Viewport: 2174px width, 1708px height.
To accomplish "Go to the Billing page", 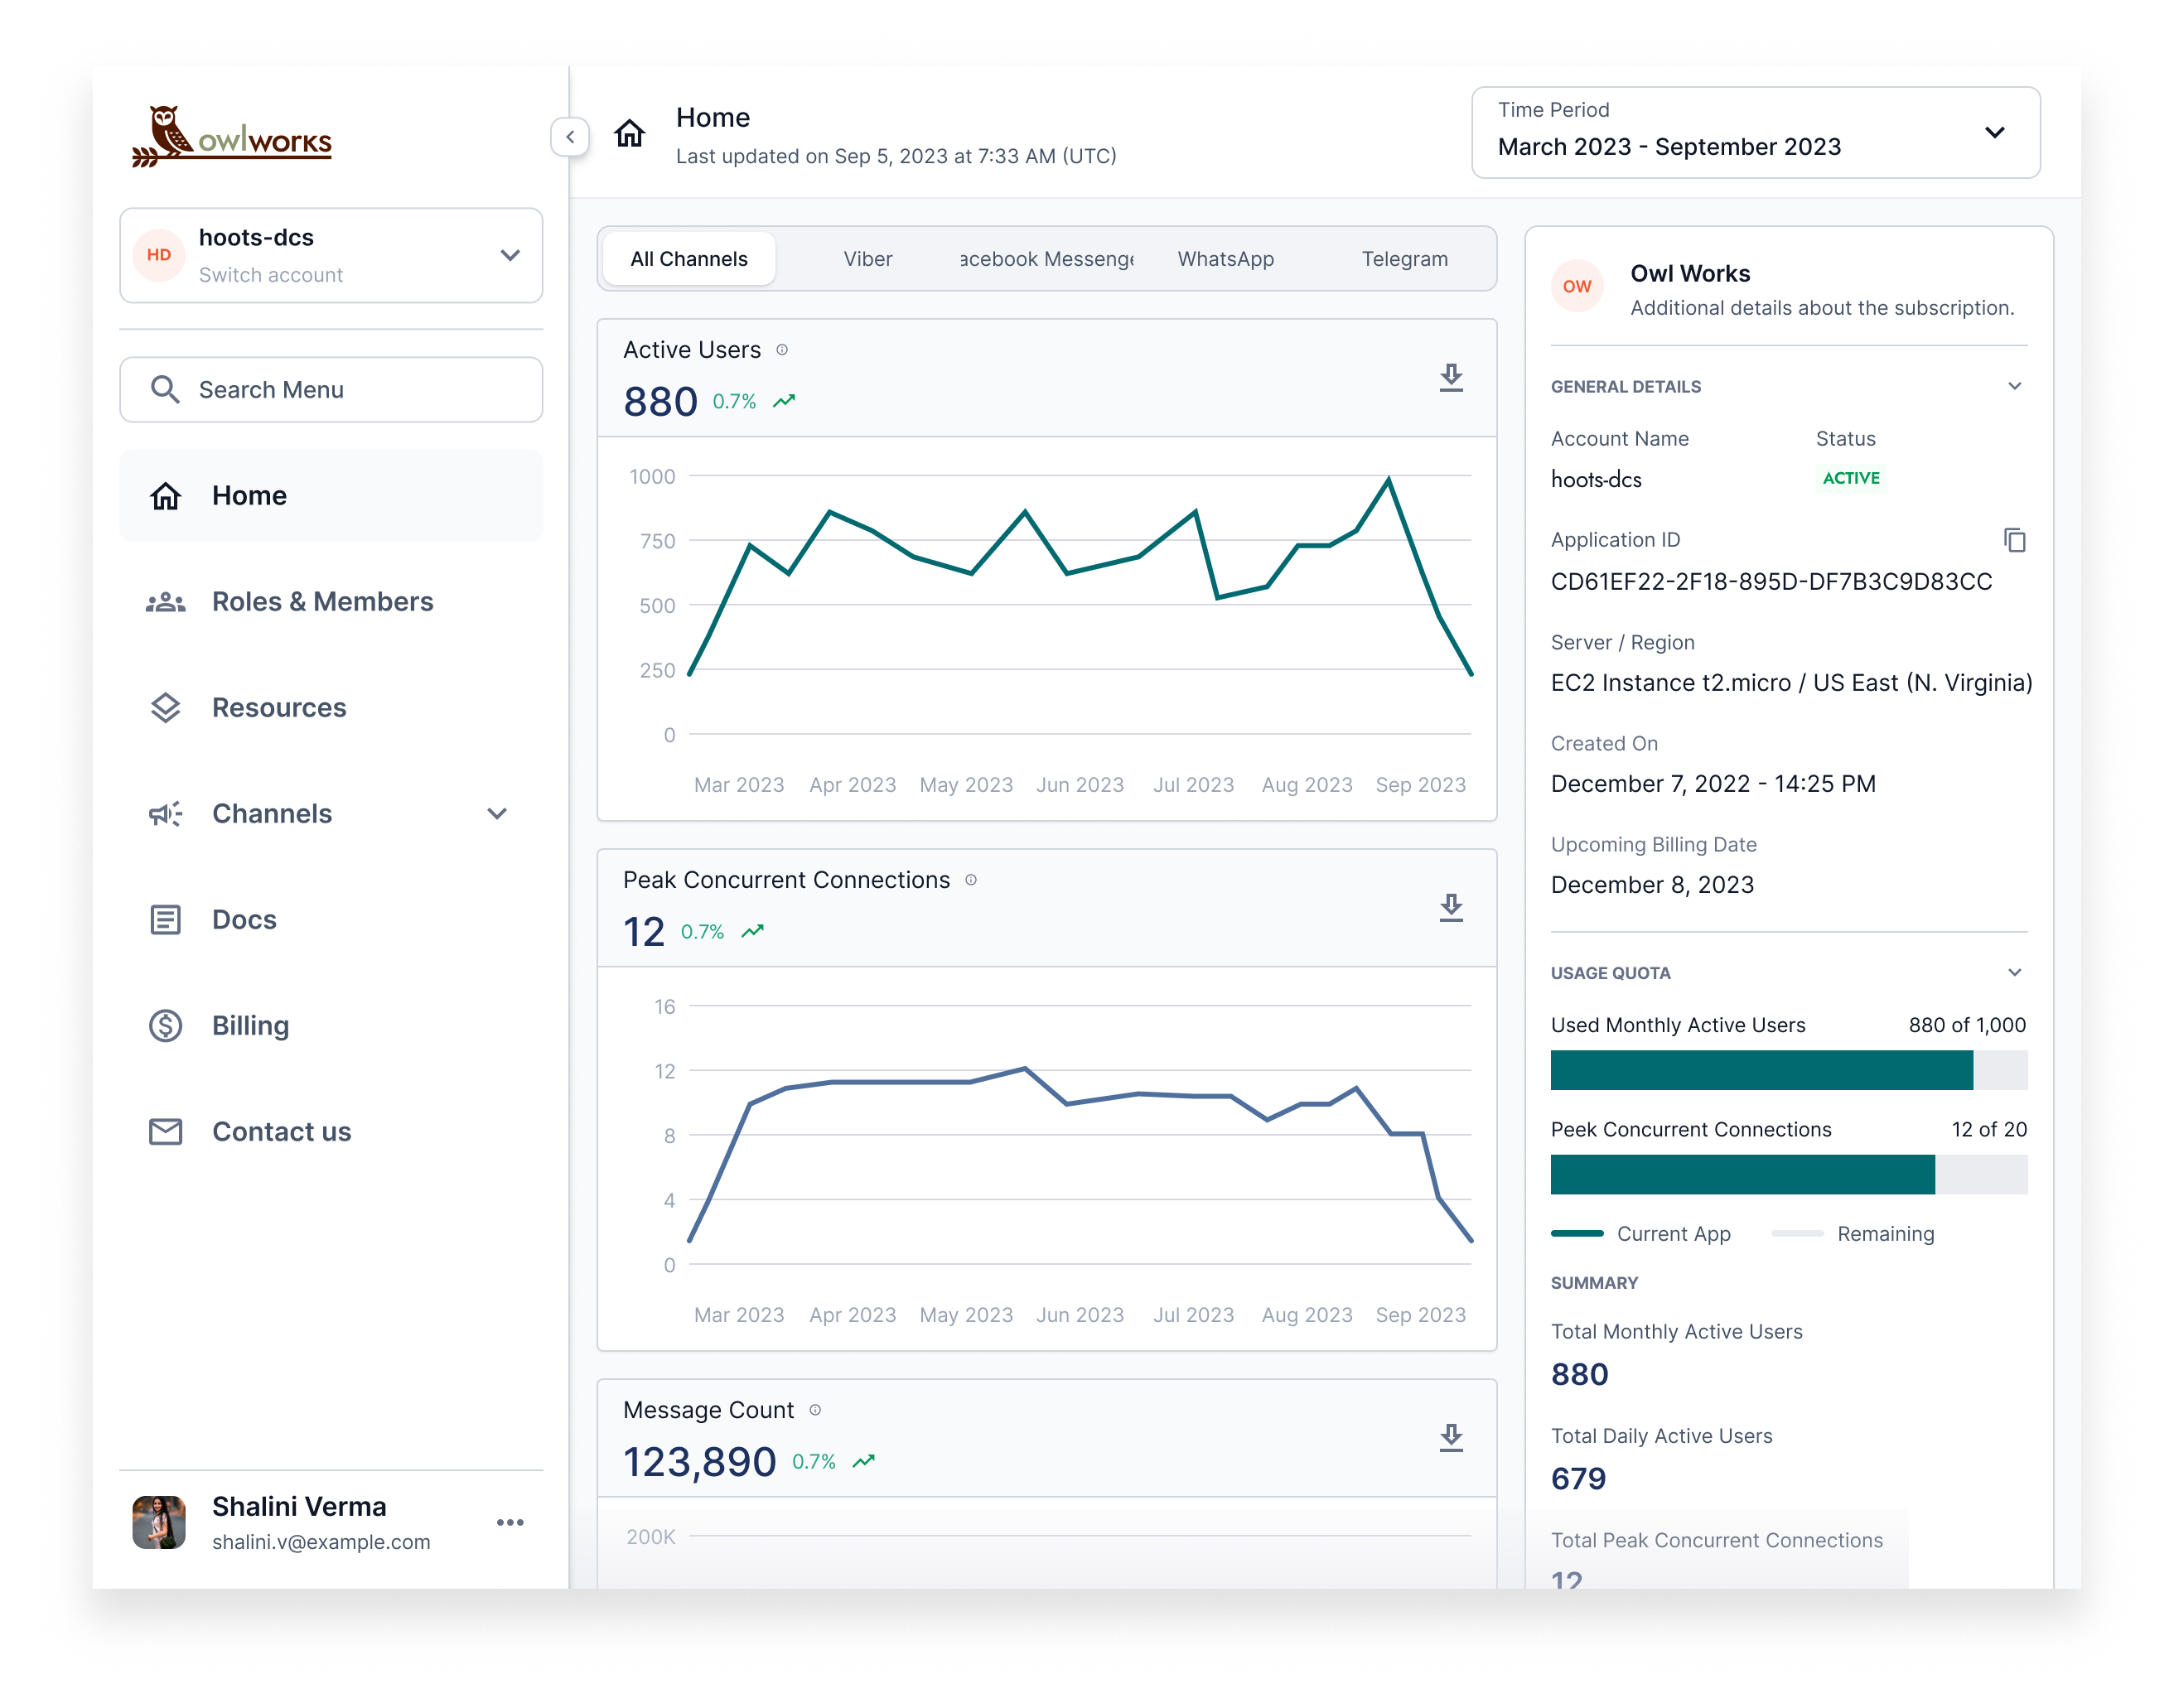I will (250, 1026).
